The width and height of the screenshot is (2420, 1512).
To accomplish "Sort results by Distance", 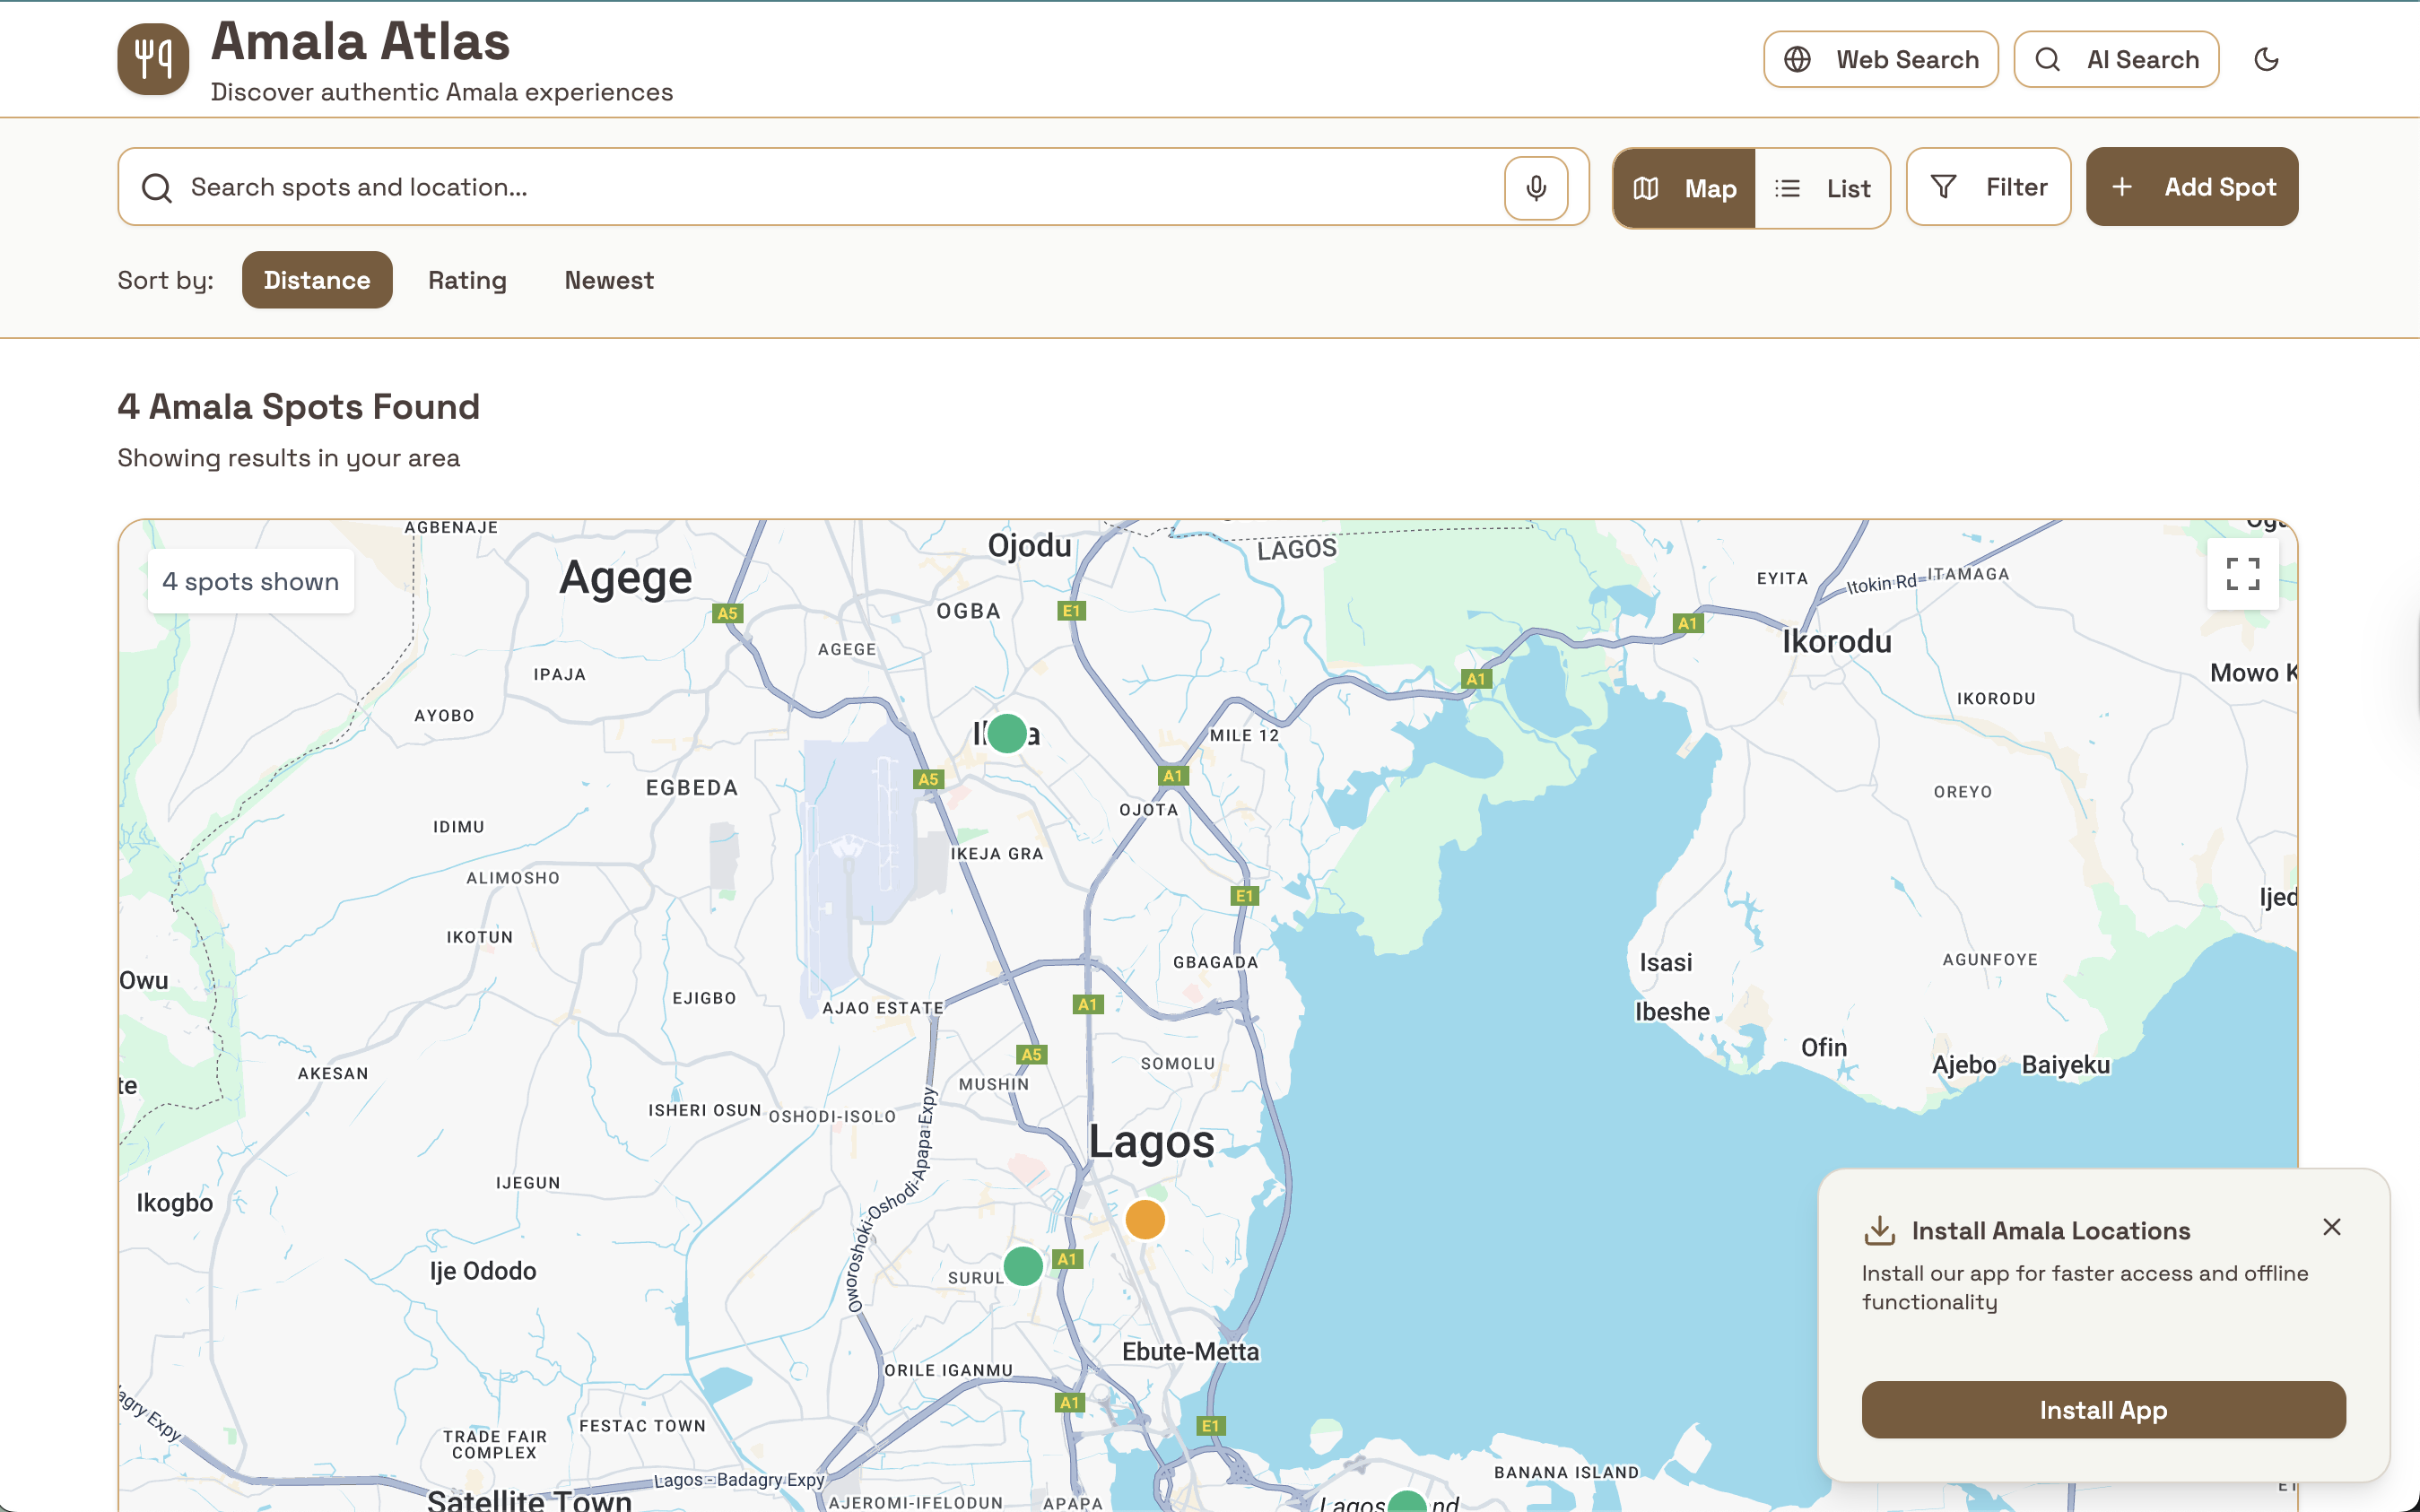I will click(317, 280).
